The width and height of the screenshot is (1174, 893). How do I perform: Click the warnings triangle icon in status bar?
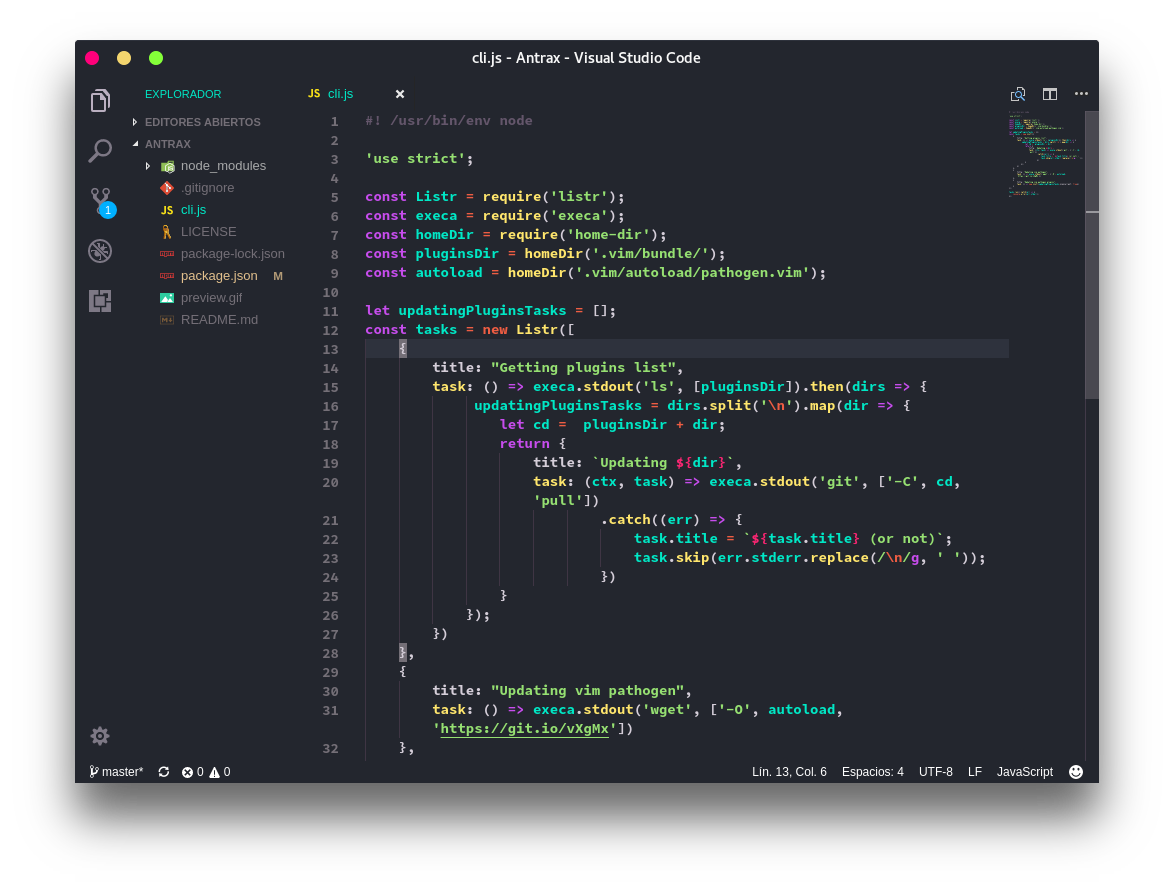[215, 772]
